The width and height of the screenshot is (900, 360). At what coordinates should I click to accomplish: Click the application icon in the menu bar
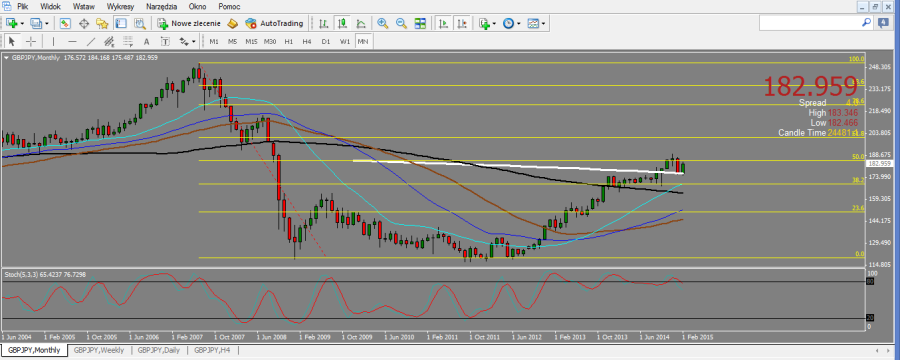click(x=6, y=7)
